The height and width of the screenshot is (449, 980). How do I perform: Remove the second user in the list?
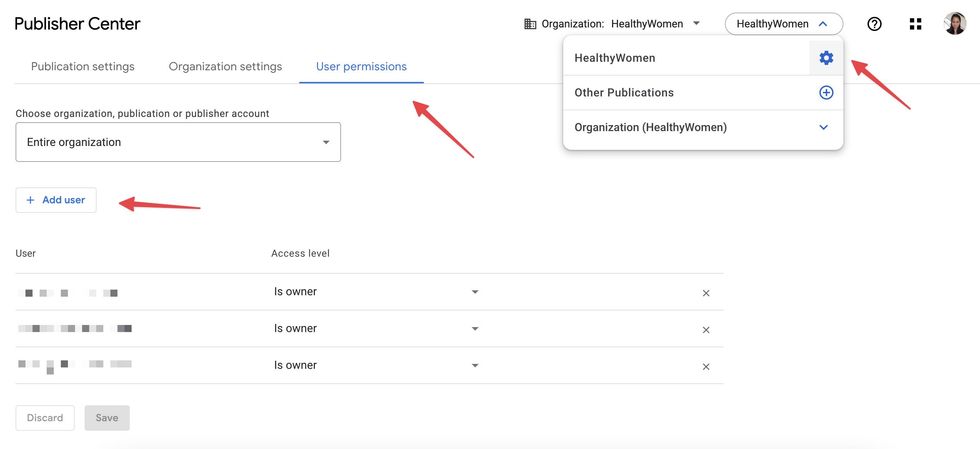pos(706,330)
